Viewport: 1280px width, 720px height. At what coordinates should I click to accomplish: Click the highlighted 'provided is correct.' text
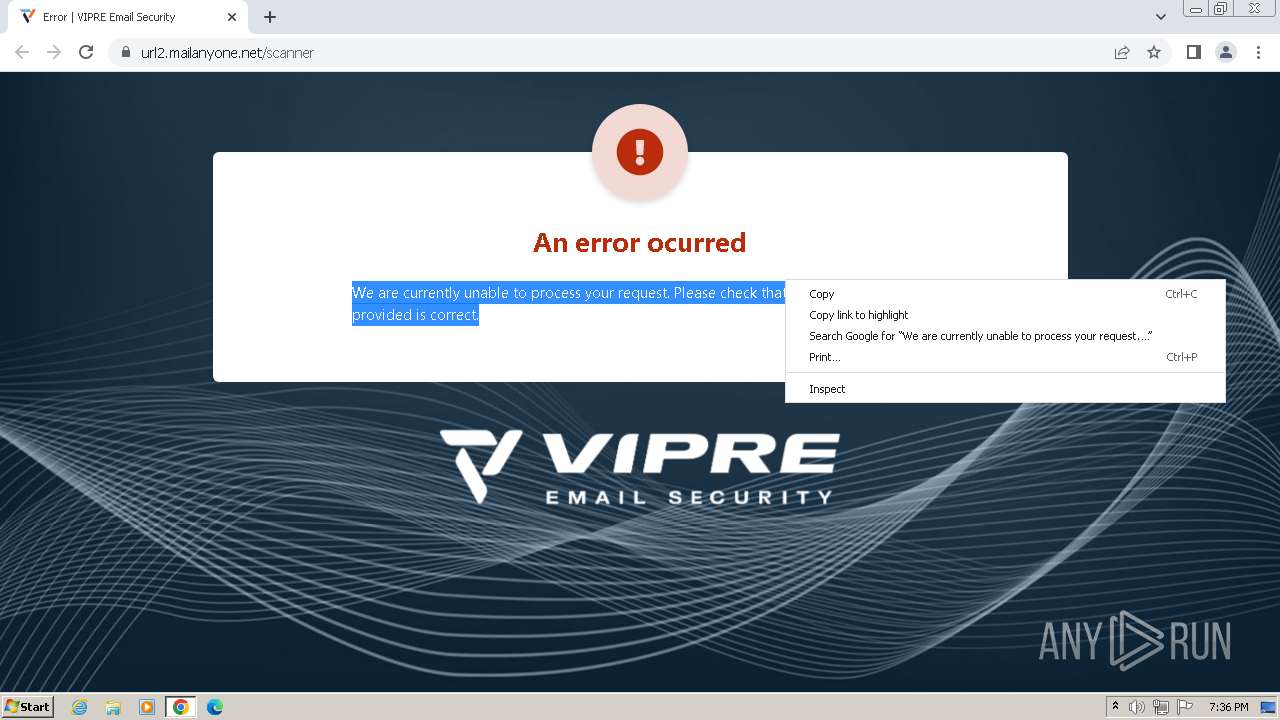pos(415,315)
